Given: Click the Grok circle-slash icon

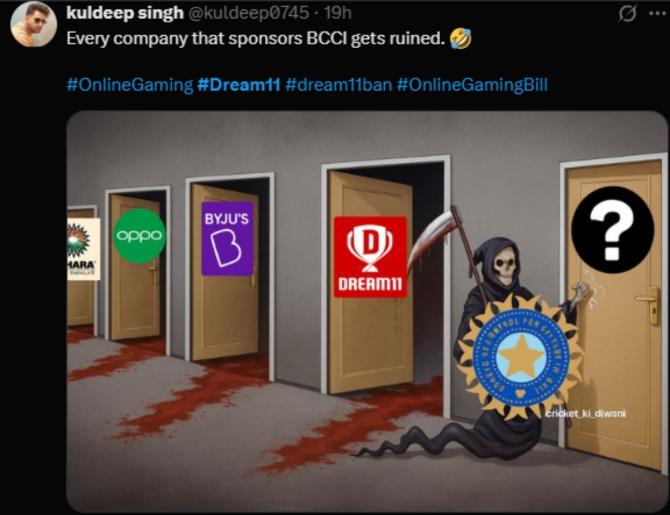Looking at the screenshot, I should tap(627, 14).
